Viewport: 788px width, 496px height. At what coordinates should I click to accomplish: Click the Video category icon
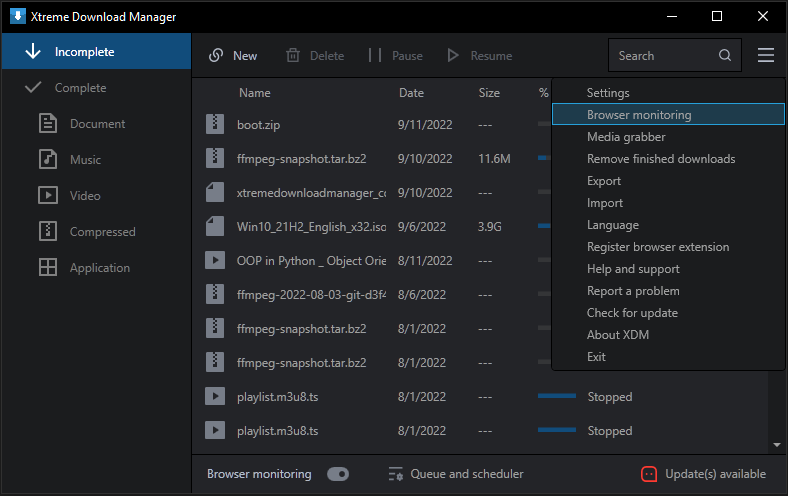pos(48,195)
